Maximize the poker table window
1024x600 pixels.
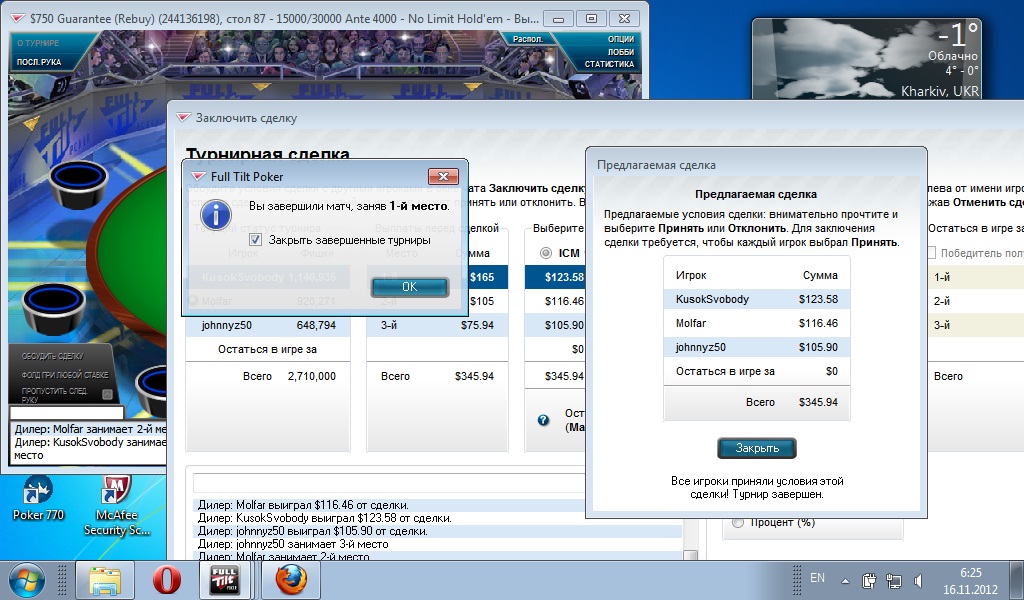click(591, 18)
